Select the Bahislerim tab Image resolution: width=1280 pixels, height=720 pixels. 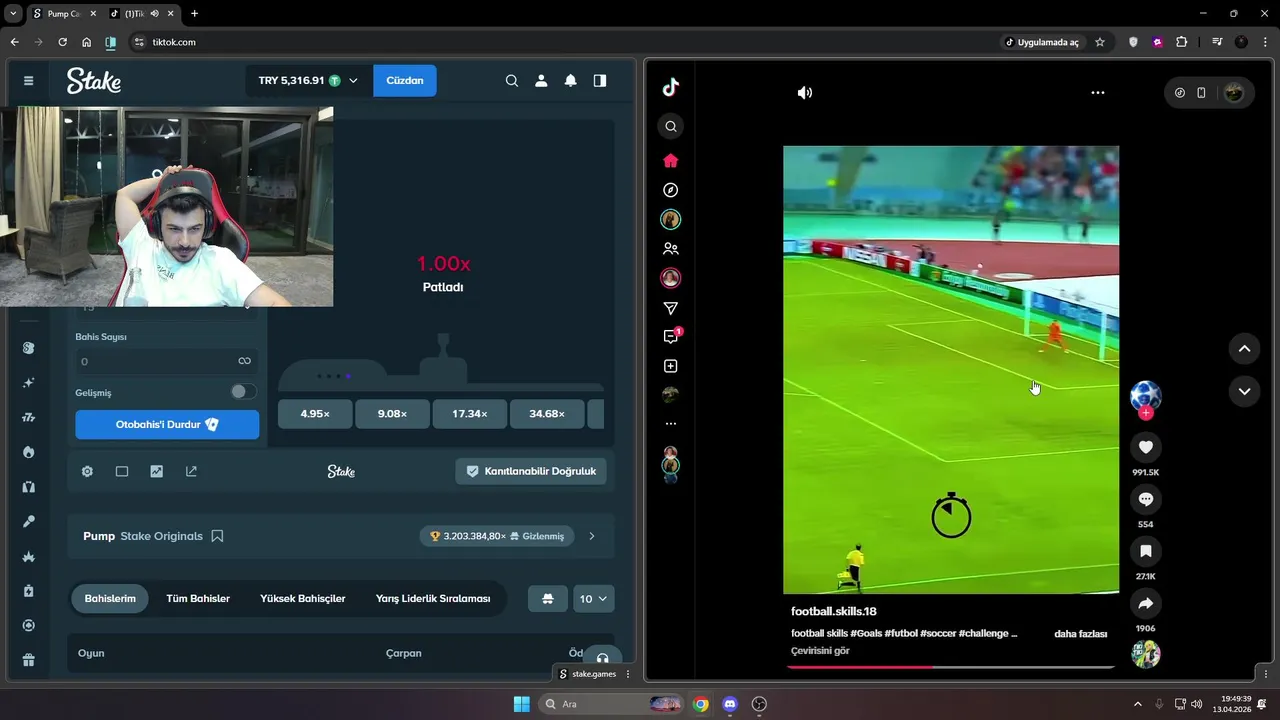pos(110,599)
